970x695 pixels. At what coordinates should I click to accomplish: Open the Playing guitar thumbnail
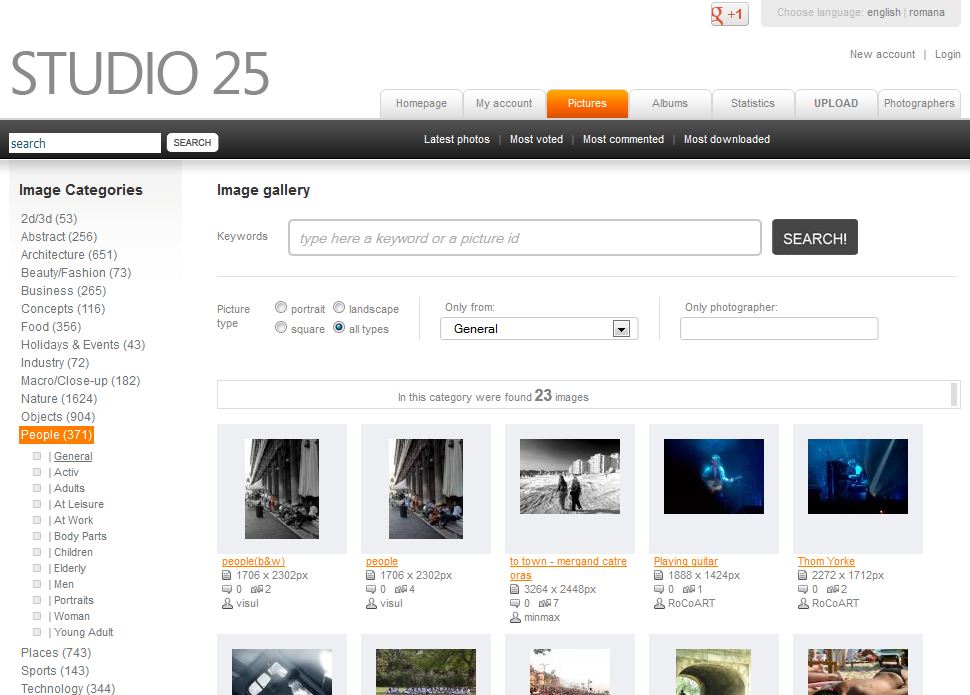714,477
